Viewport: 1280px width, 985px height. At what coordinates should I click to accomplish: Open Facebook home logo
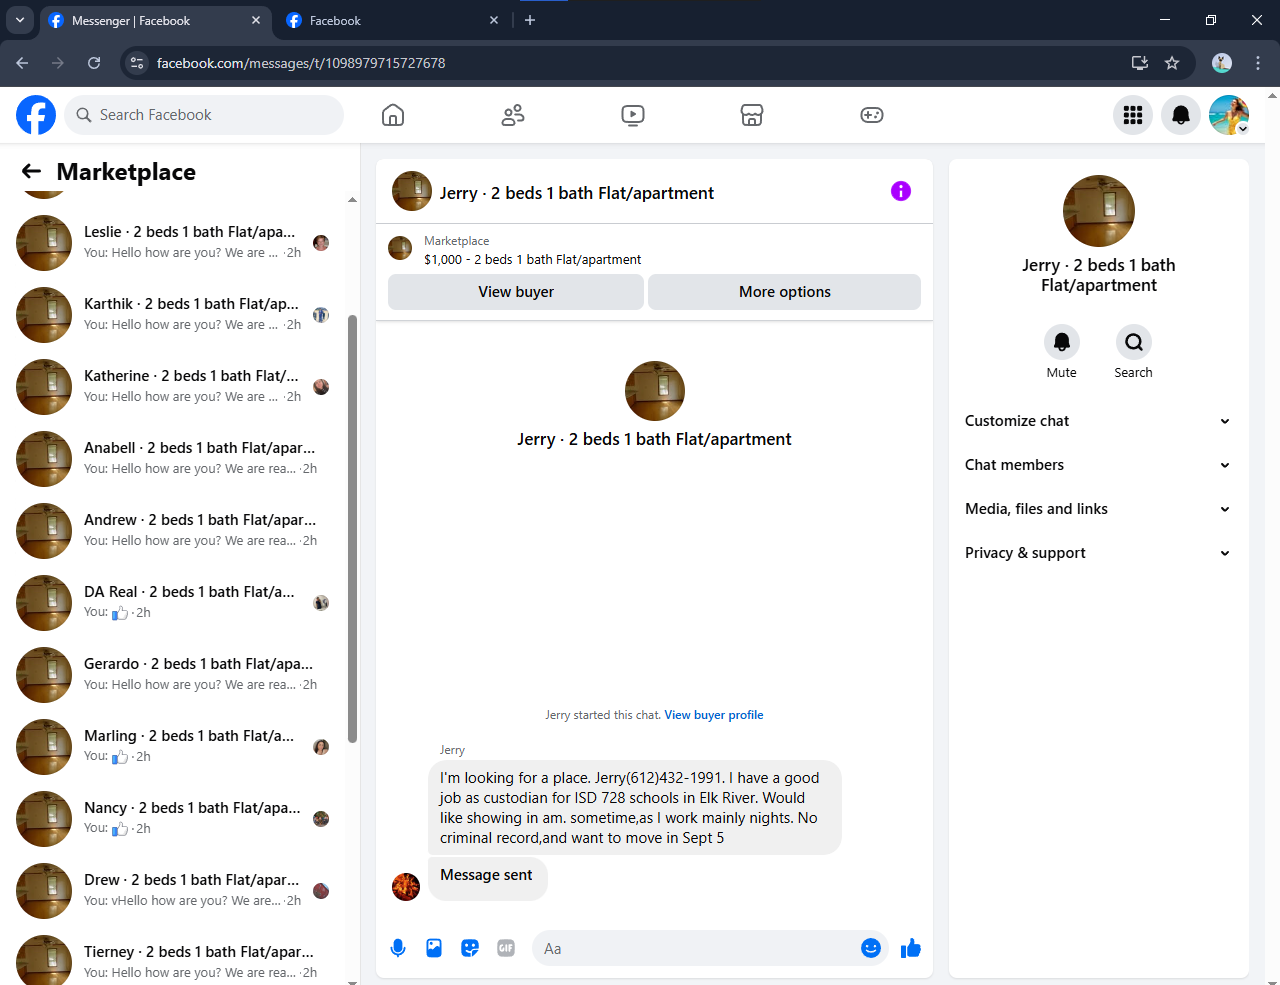[36, 115]
